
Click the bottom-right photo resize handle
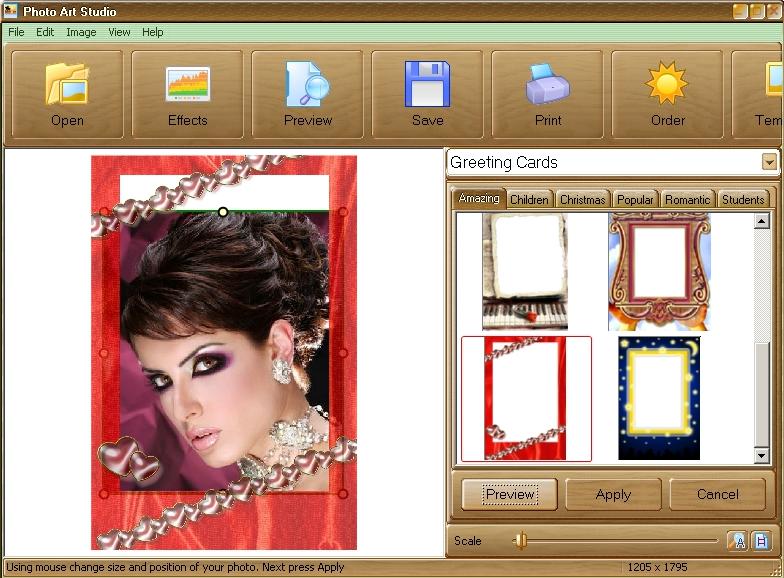point(343,494)
